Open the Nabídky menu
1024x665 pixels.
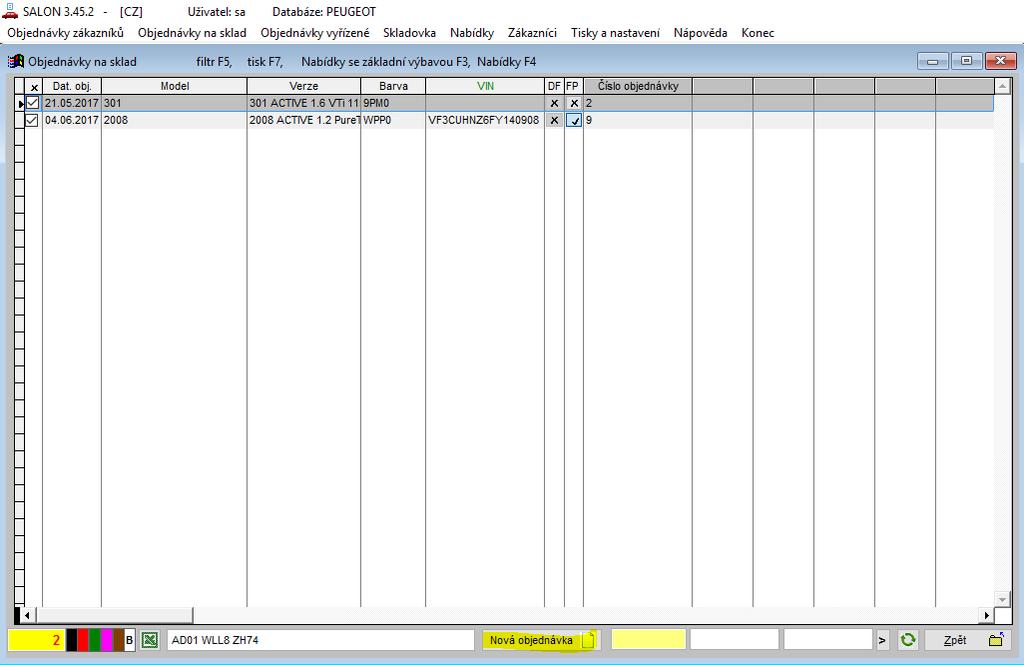pos(472,33)
